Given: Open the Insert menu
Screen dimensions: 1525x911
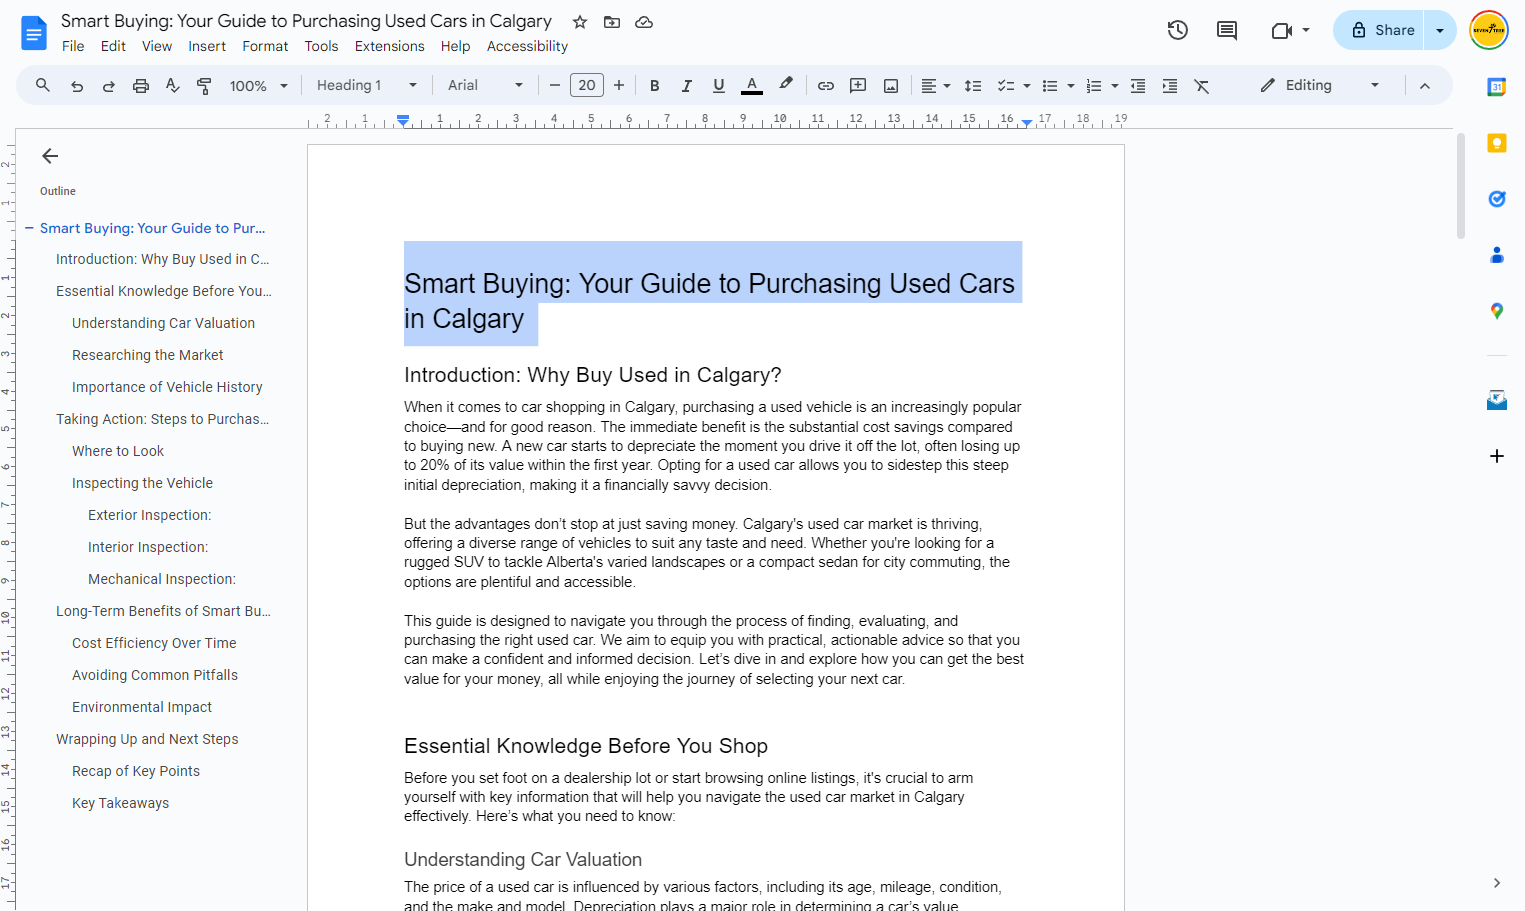Looking at the screenshot, I should 207,46.
